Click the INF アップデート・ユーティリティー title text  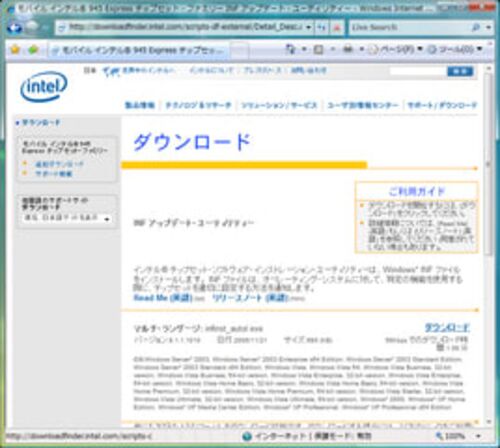coord(193,223)
